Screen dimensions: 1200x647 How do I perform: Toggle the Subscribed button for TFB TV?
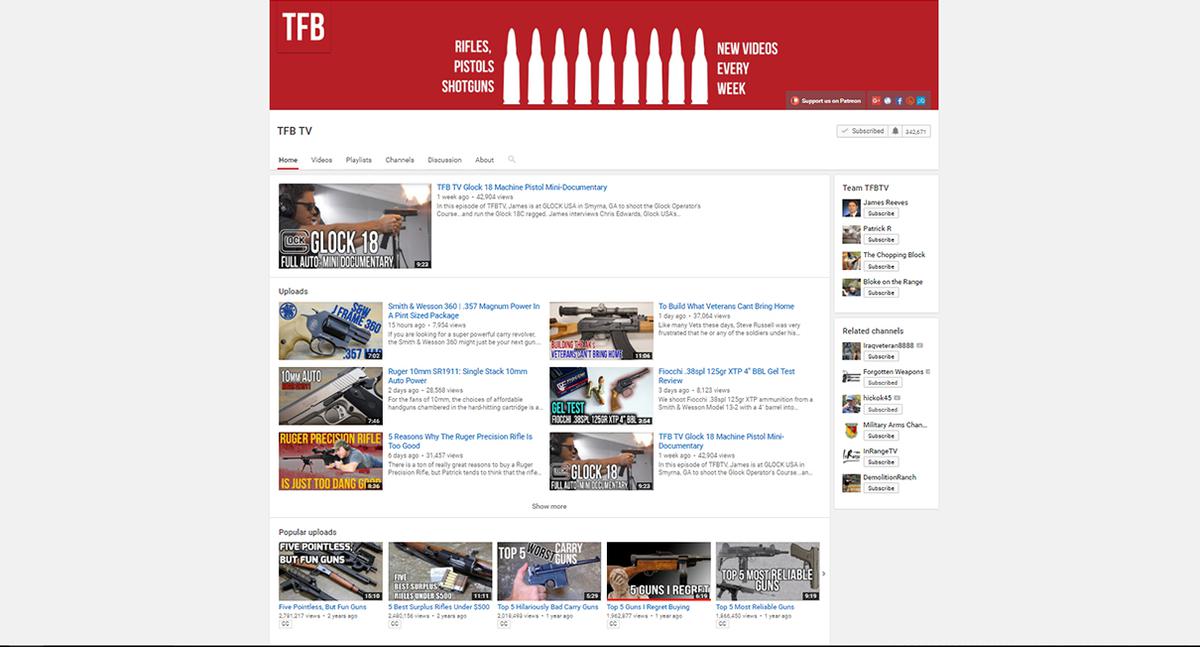pos(862,131)
